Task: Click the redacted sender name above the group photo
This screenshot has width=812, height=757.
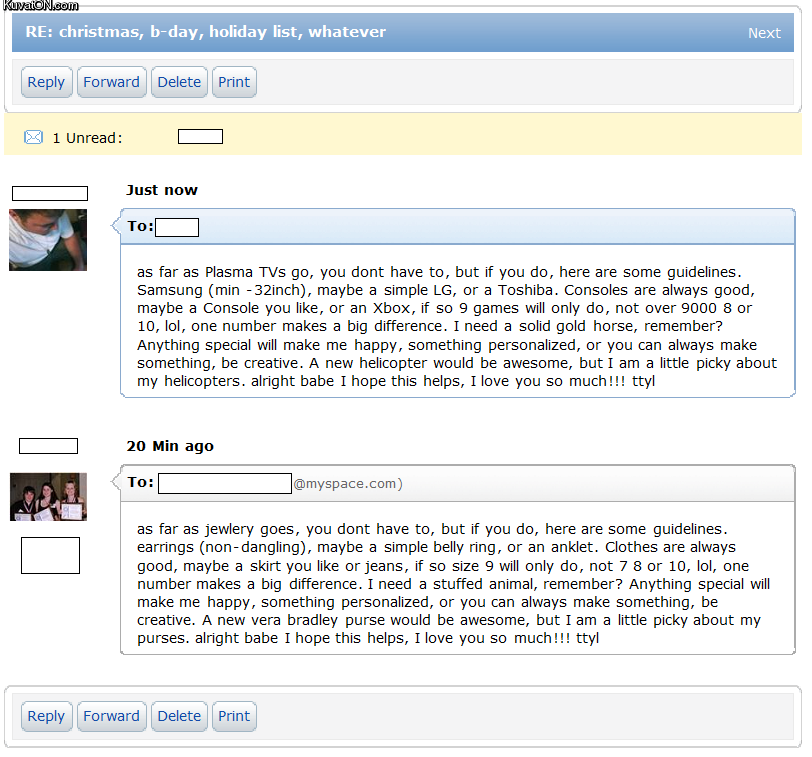Action: pyautogui.click(x=48, y=446)
